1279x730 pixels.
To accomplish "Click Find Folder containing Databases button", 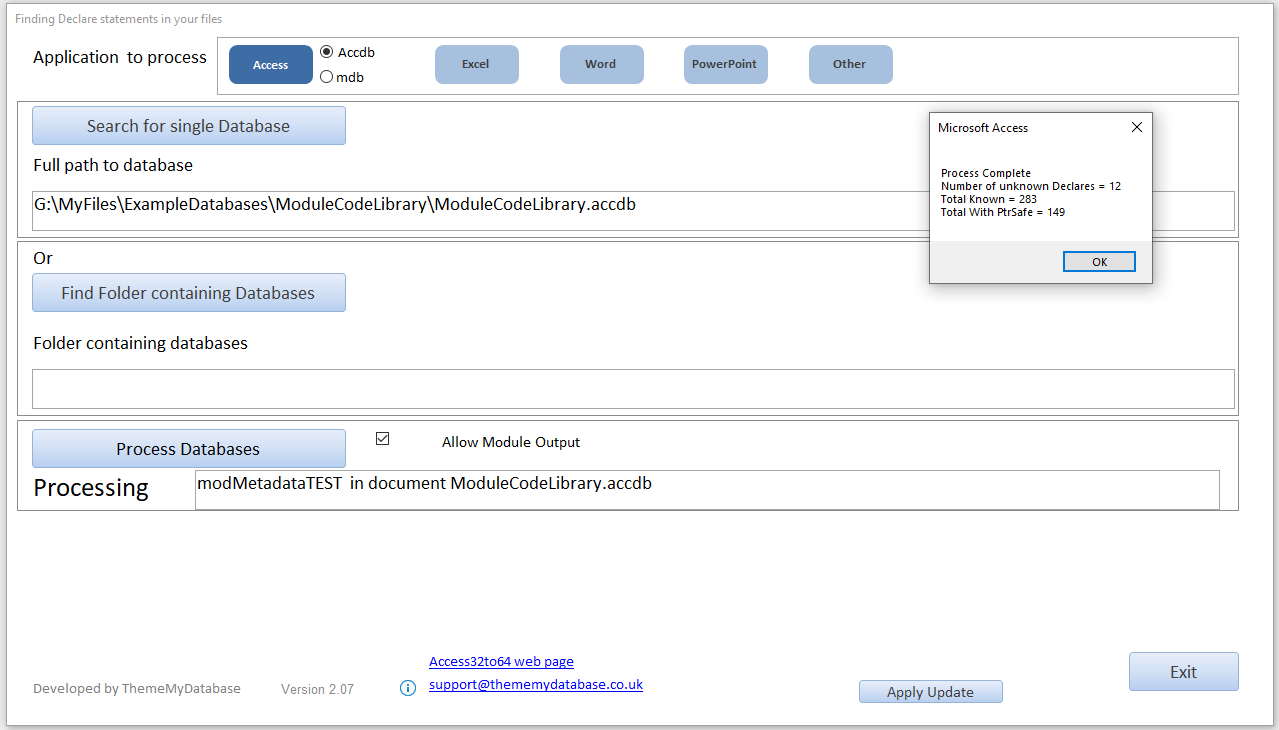I will click(189, 293).
